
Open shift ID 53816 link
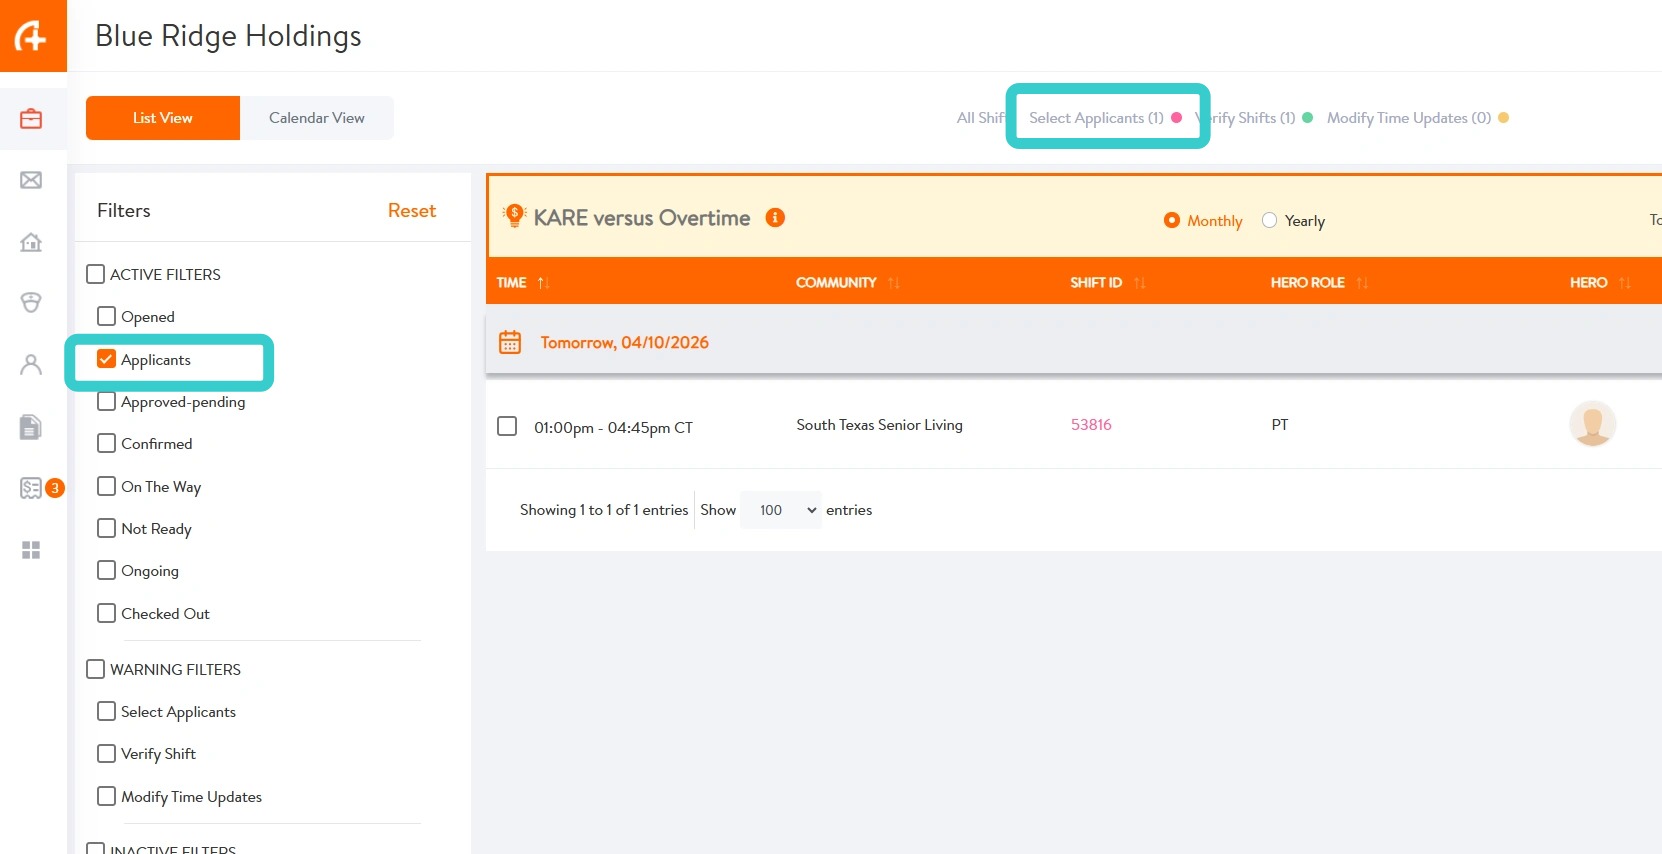coord(1091,425)
